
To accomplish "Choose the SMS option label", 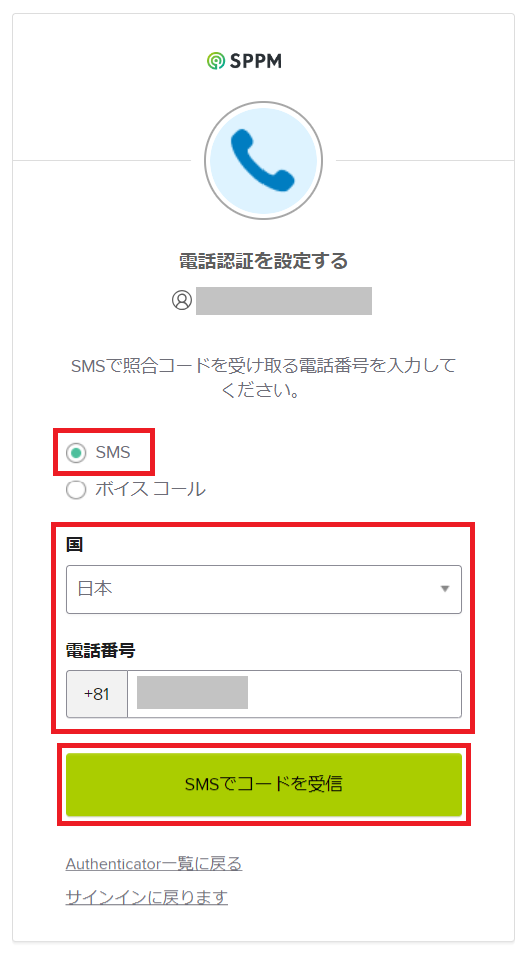I will click(x=113, y=452).
